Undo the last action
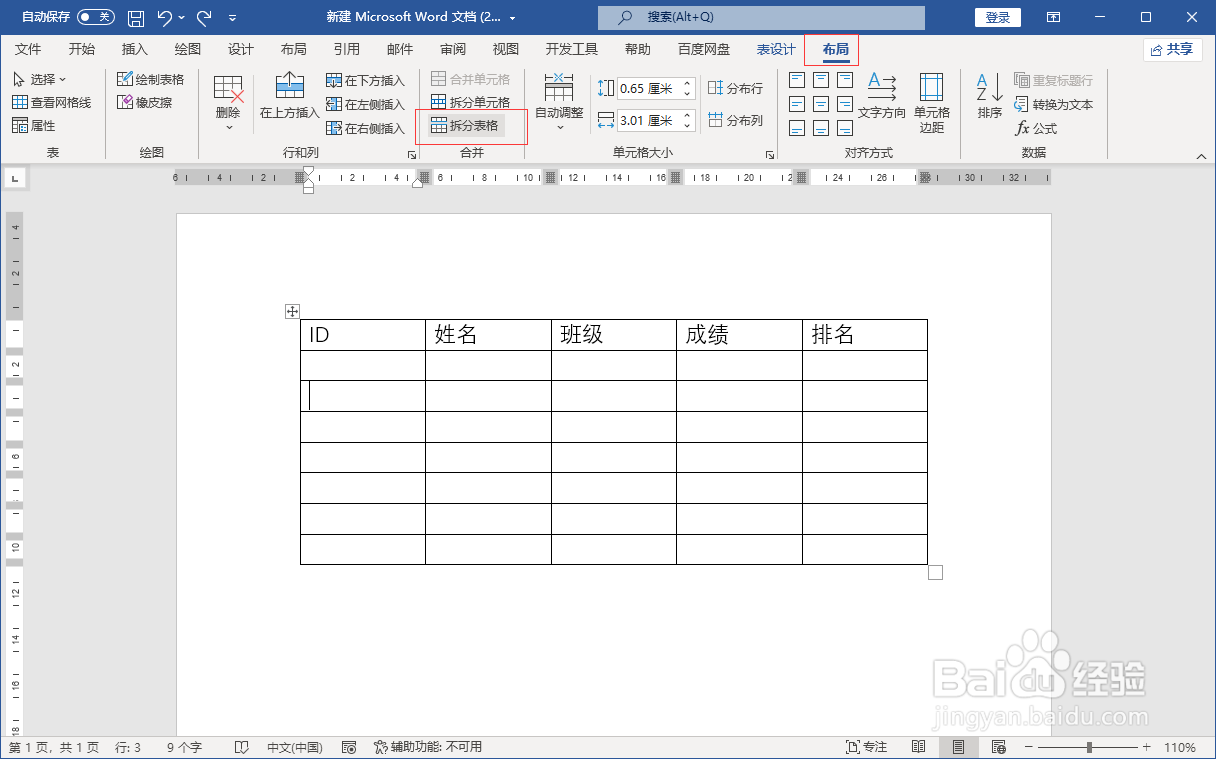The width and height of the screenshot is (1216, 759). pos(165,17)
